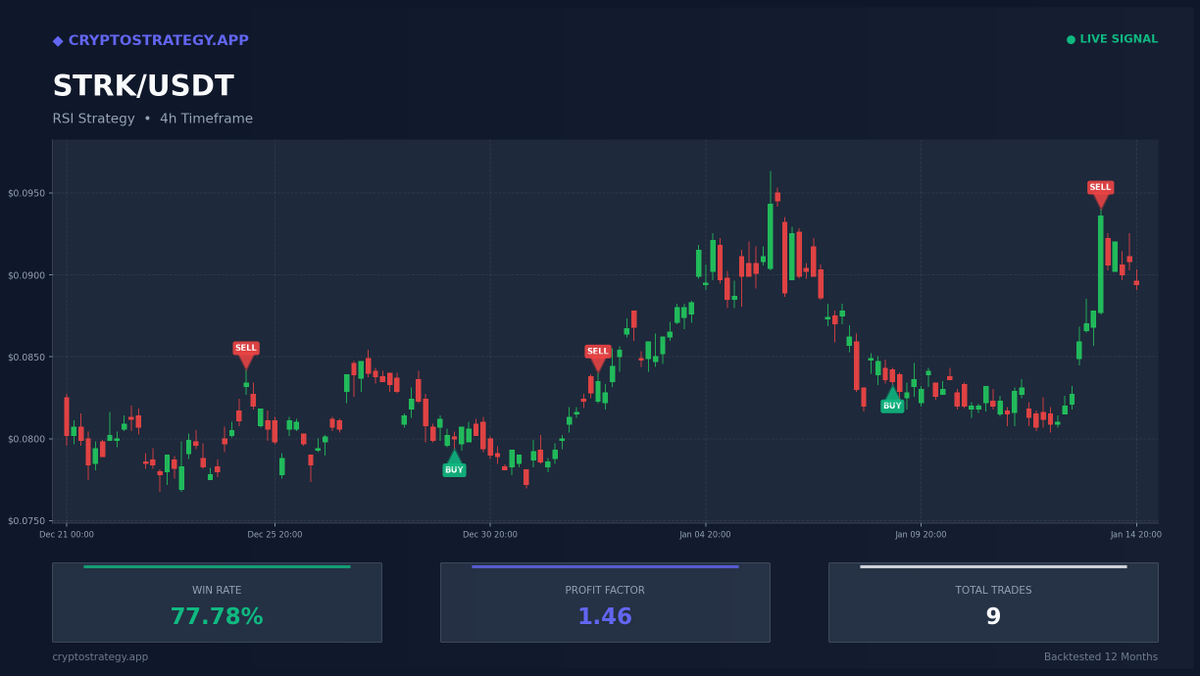Click the Backtested 12 Months footer text

tap(1101, 657)
